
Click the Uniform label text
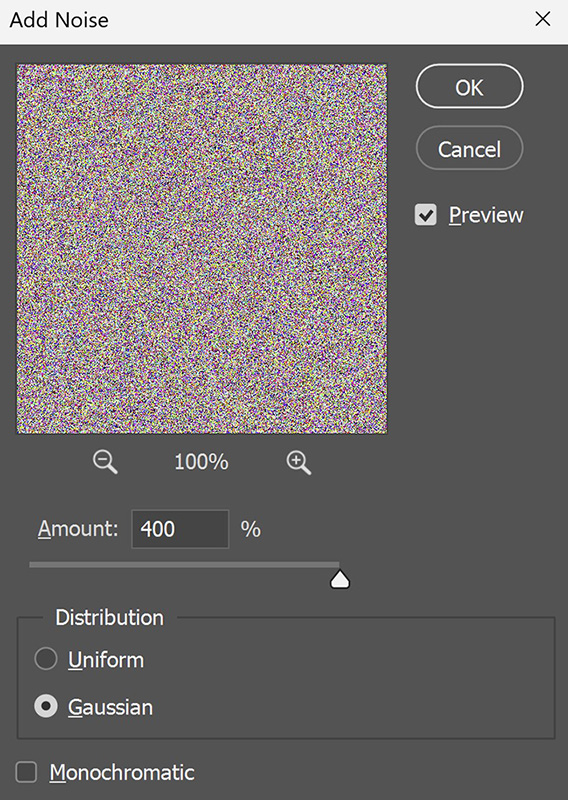pos(106,660)
